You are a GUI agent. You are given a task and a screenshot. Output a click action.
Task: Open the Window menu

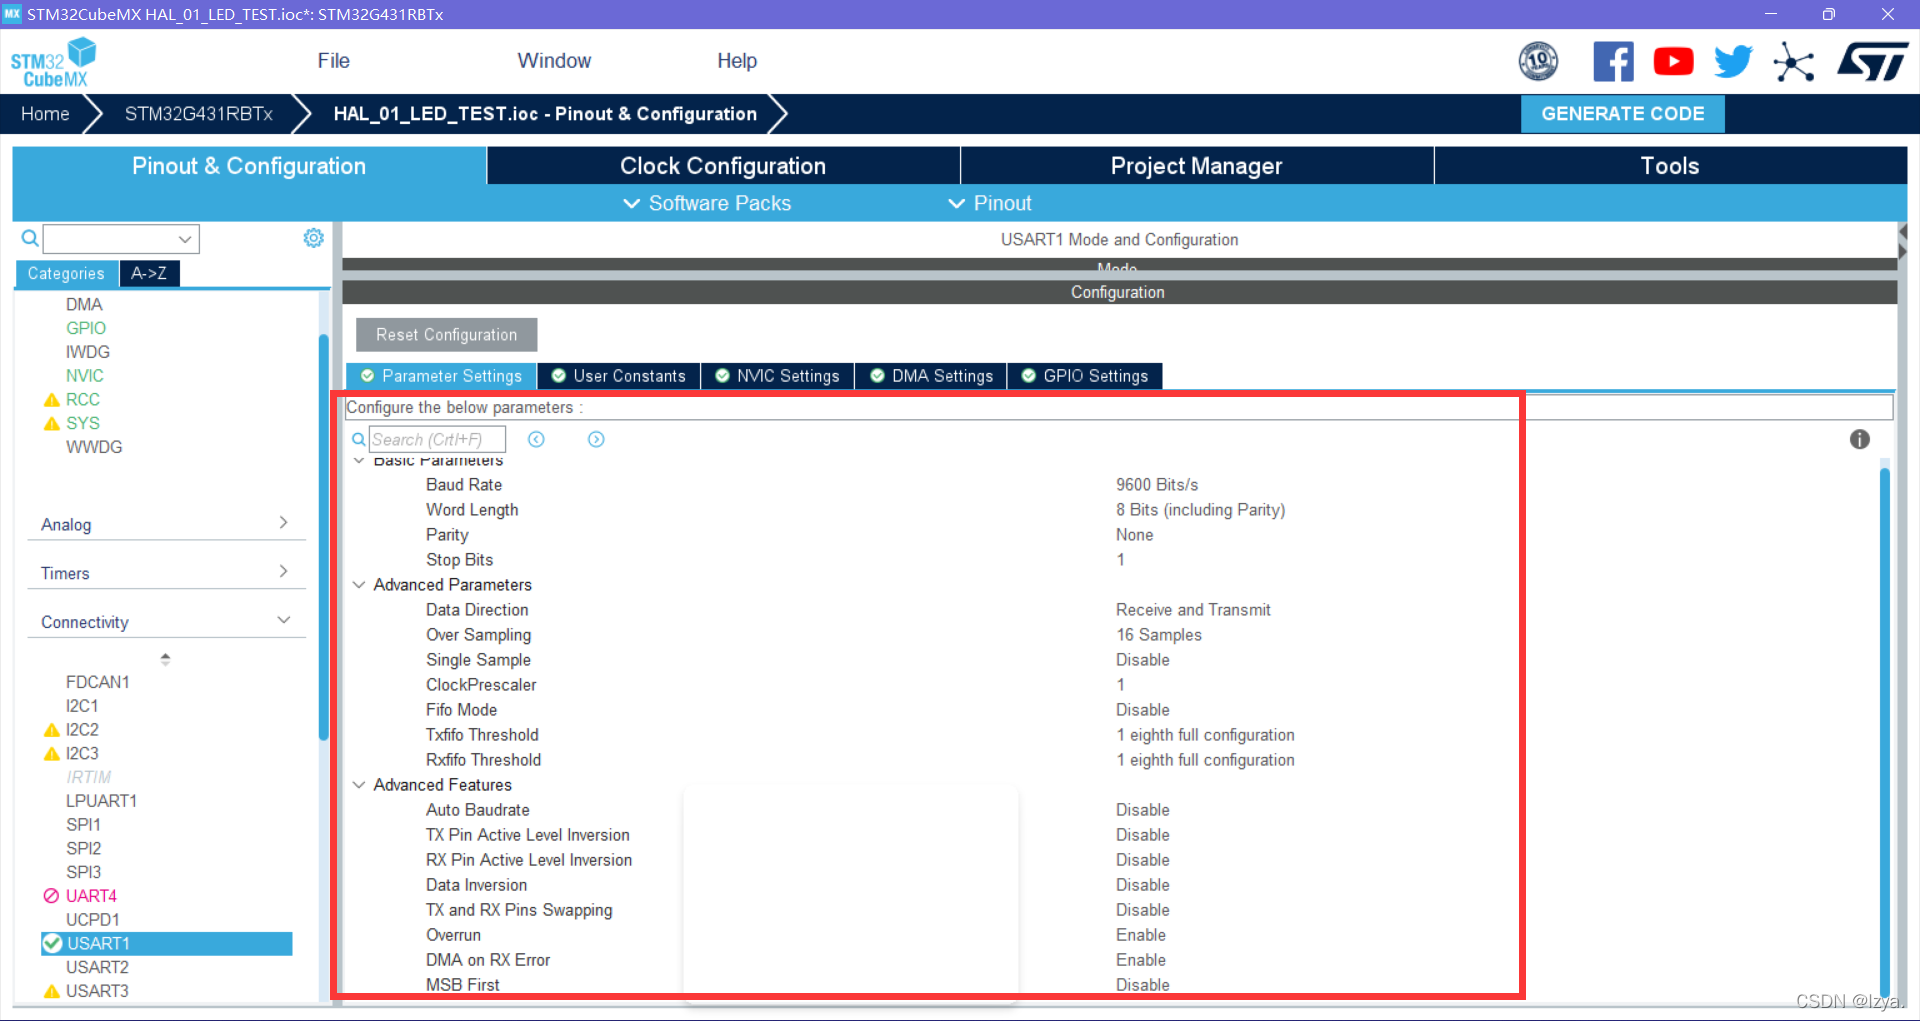tap(554, 61)
